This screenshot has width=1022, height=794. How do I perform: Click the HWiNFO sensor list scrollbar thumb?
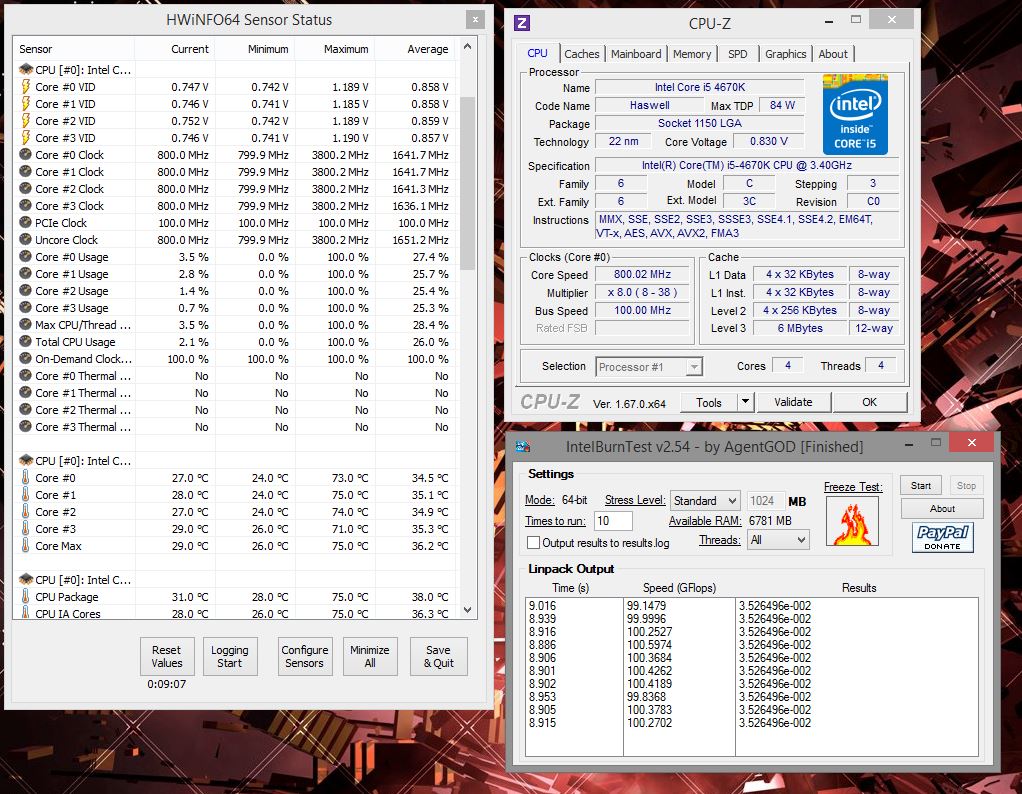(467, 183)
